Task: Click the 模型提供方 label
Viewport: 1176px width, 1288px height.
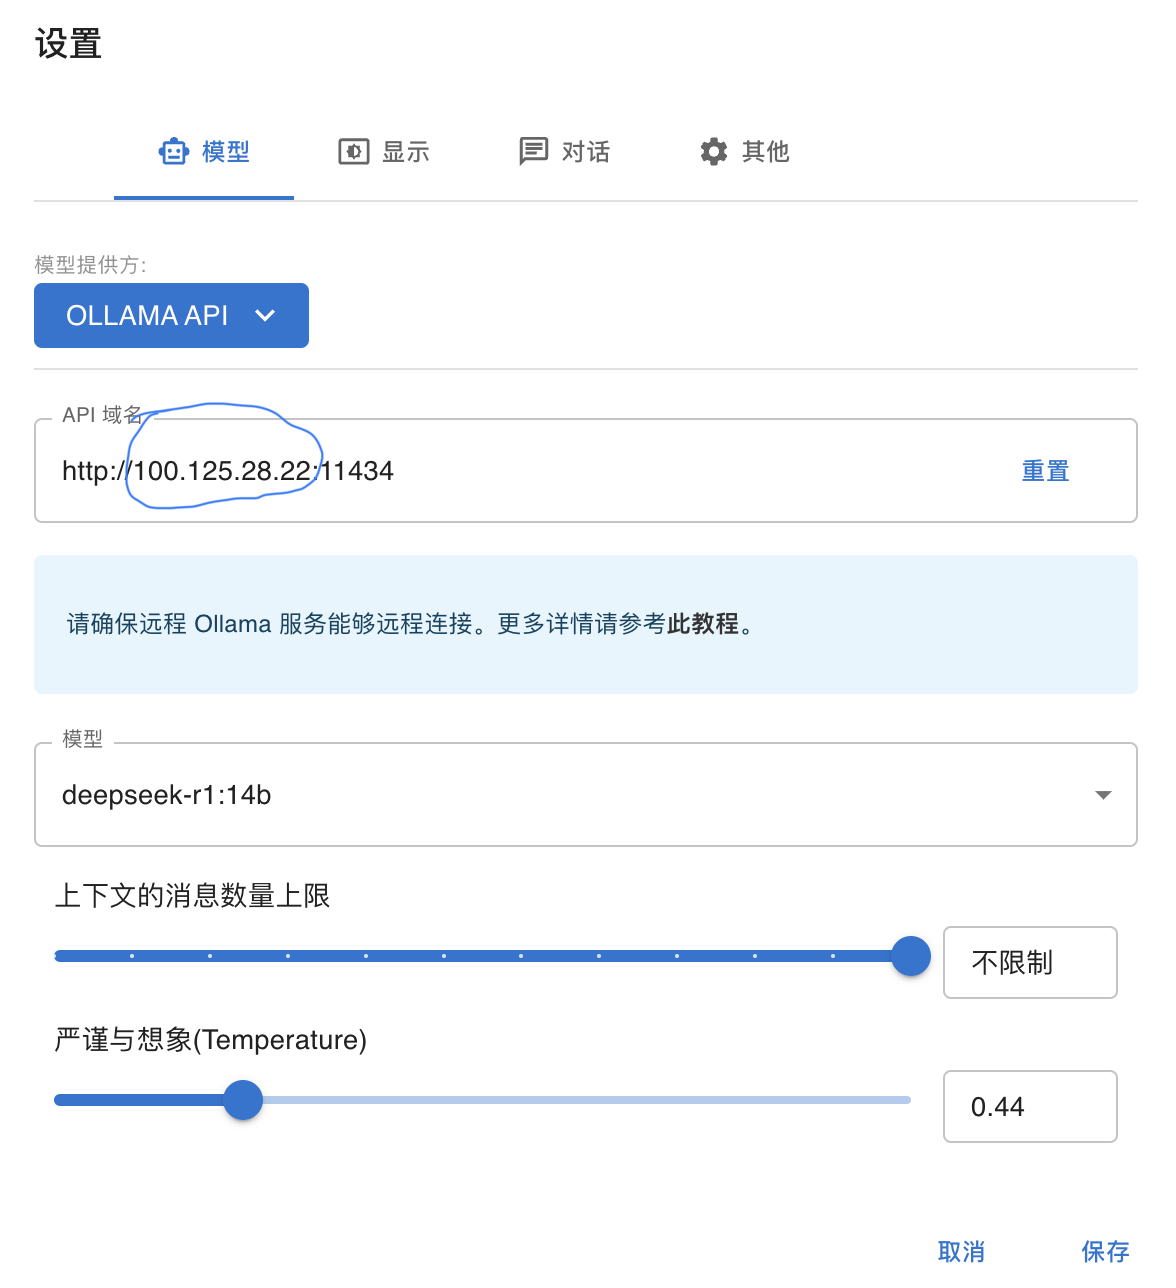Action: point(91,265)
